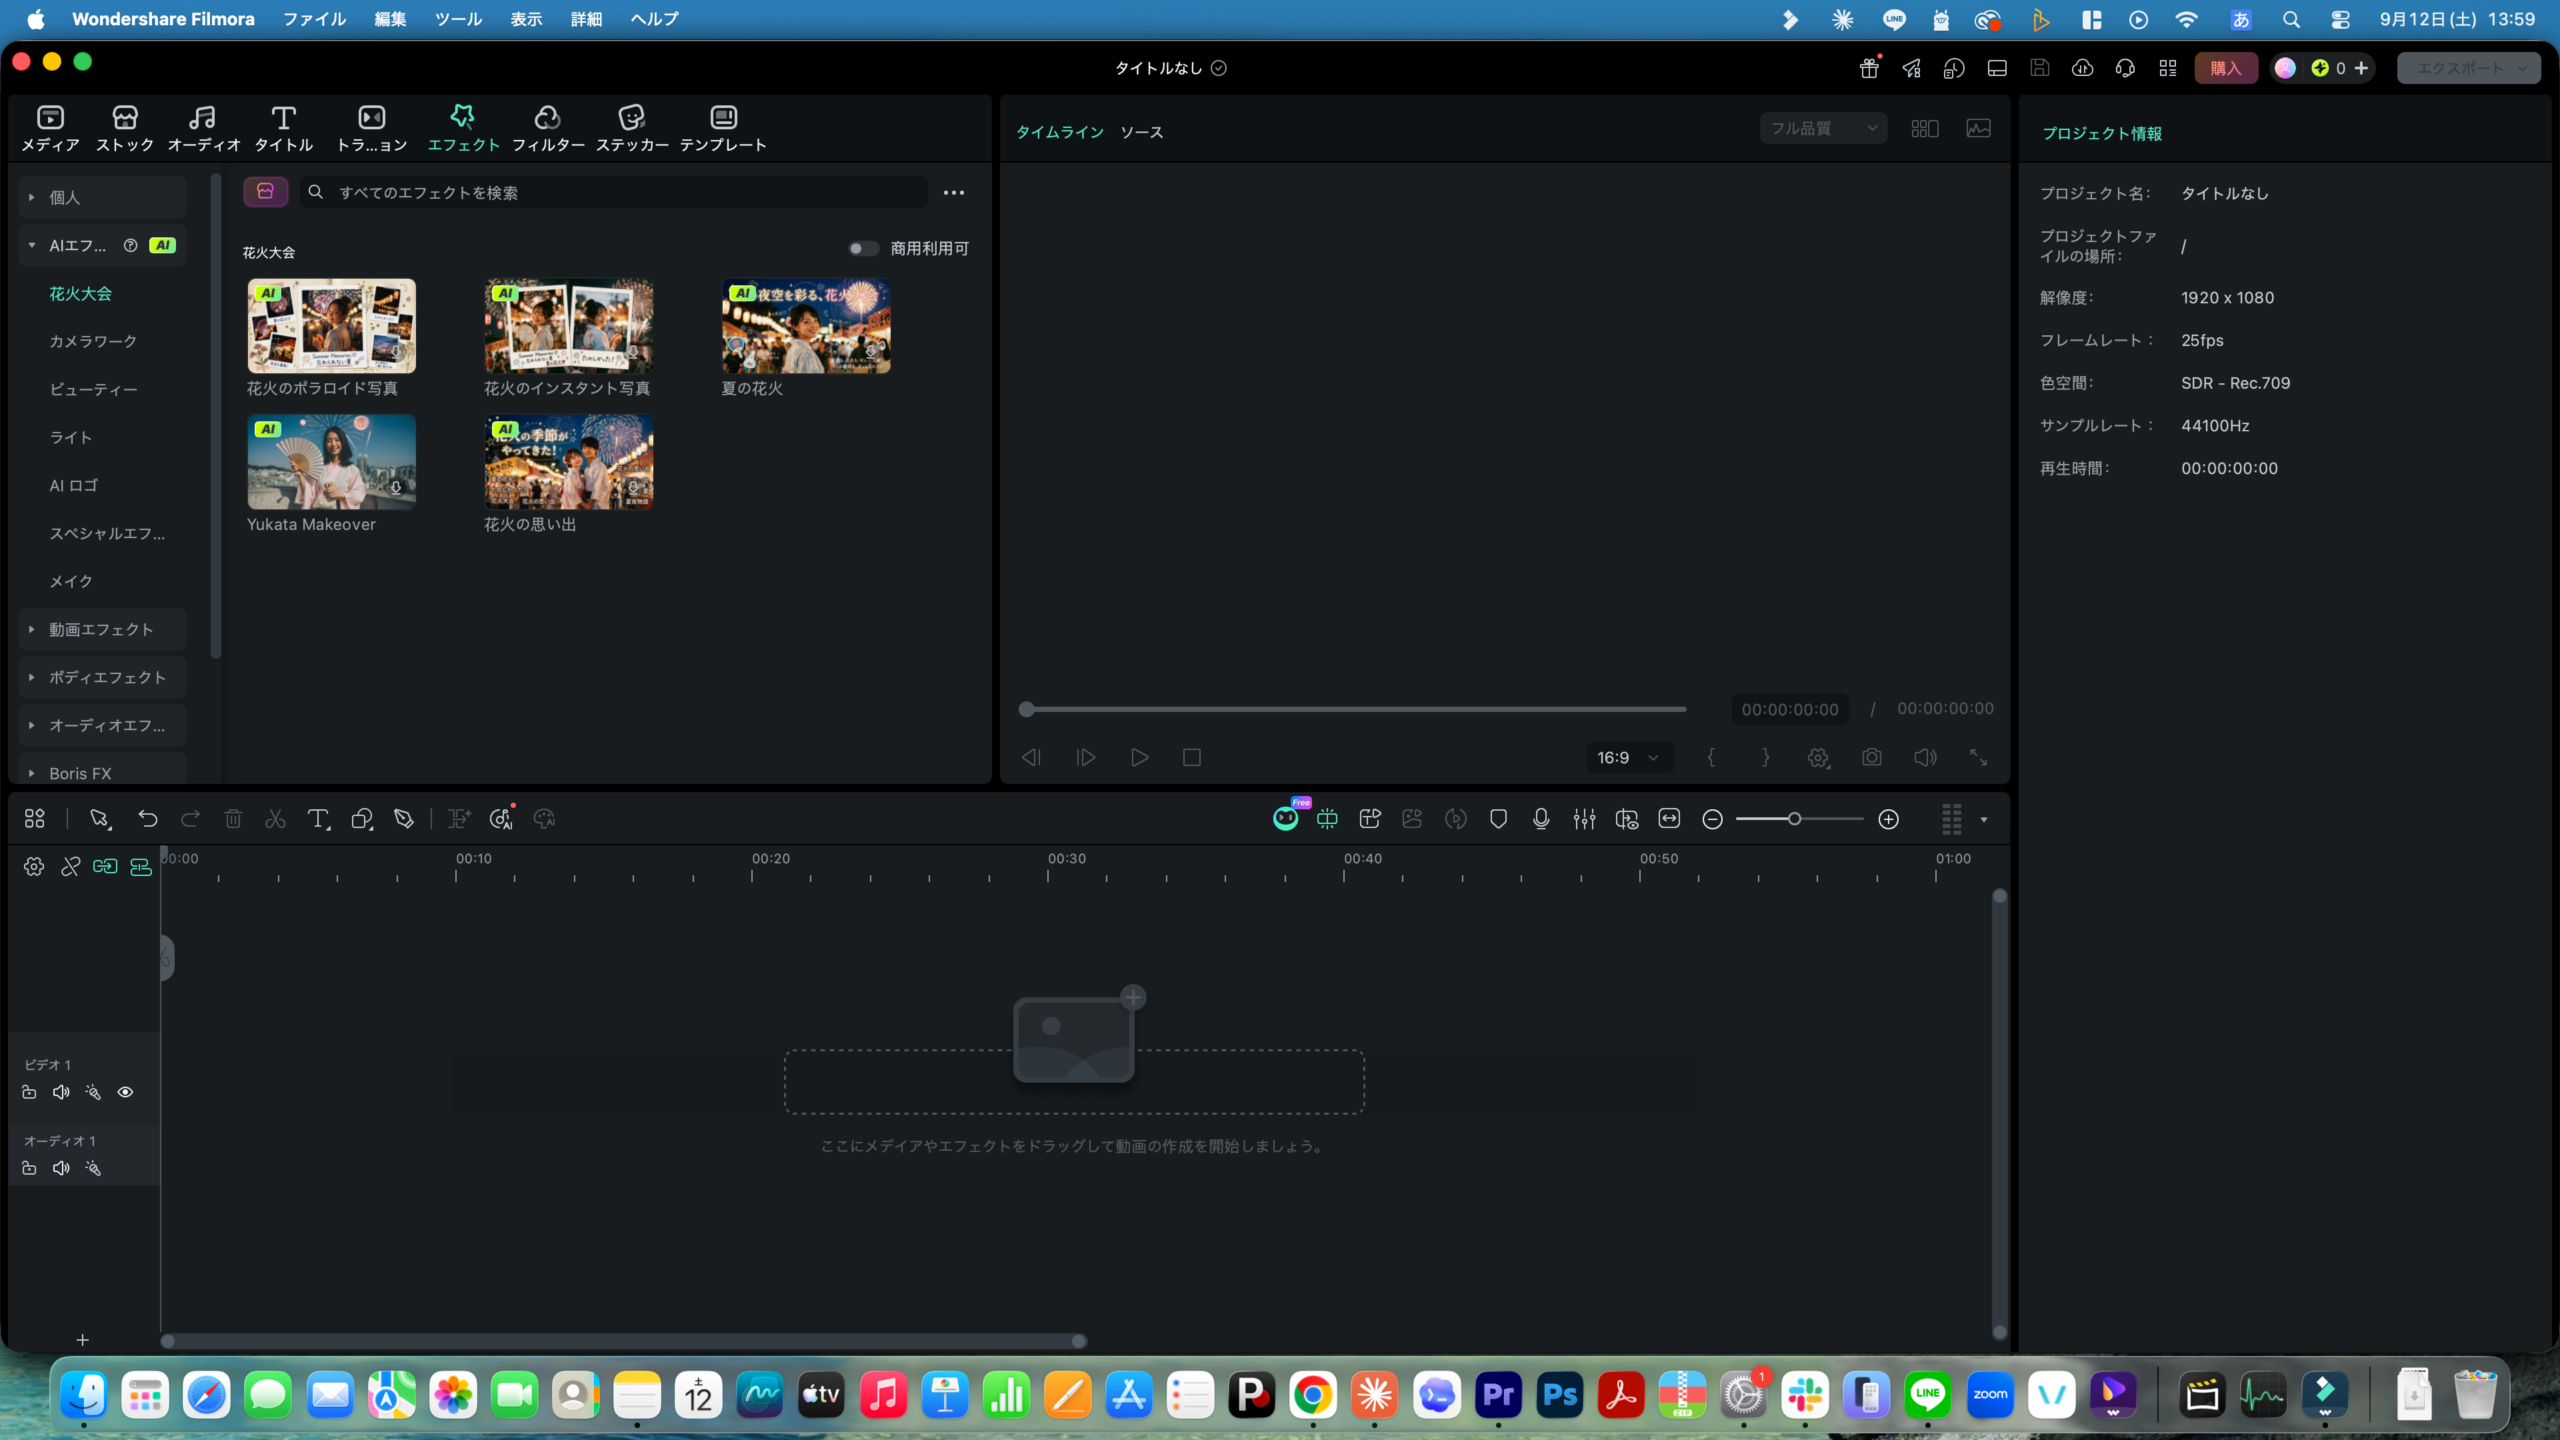
Task: Click the 購入 purchase button
Action: click(2226, 68)
